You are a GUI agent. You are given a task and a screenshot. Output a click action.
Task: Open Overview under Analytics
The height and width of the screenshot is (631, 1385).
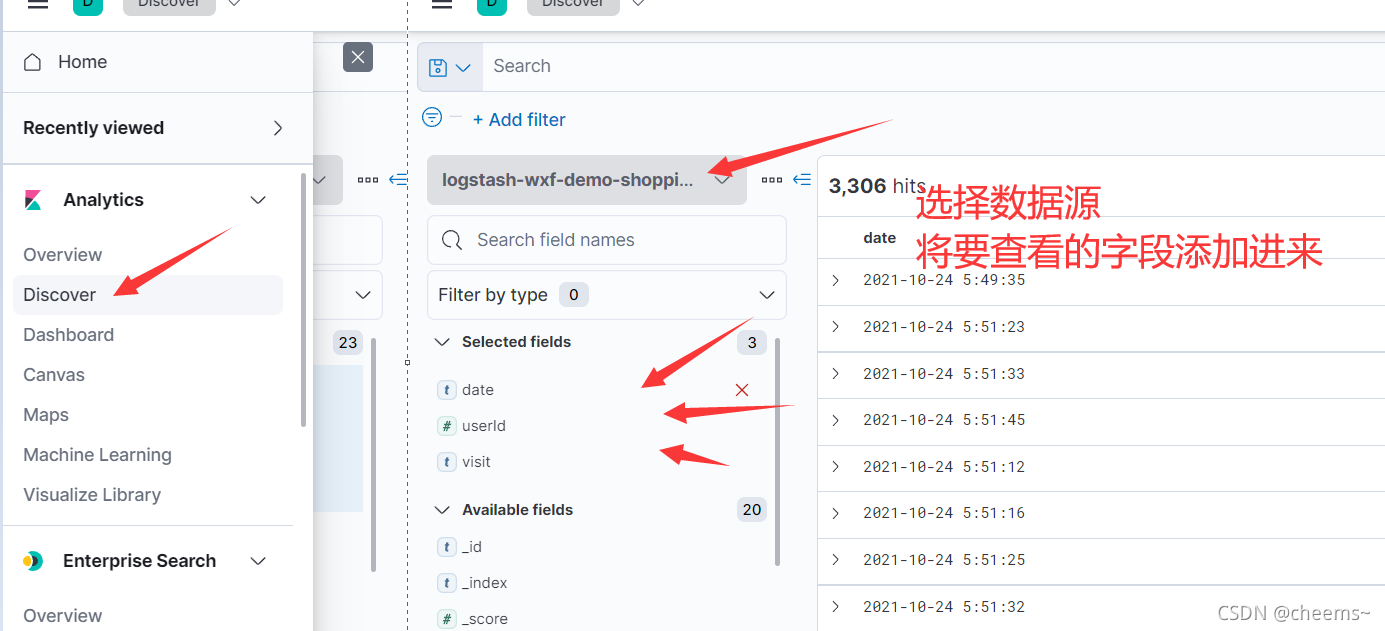click(63, 255)
